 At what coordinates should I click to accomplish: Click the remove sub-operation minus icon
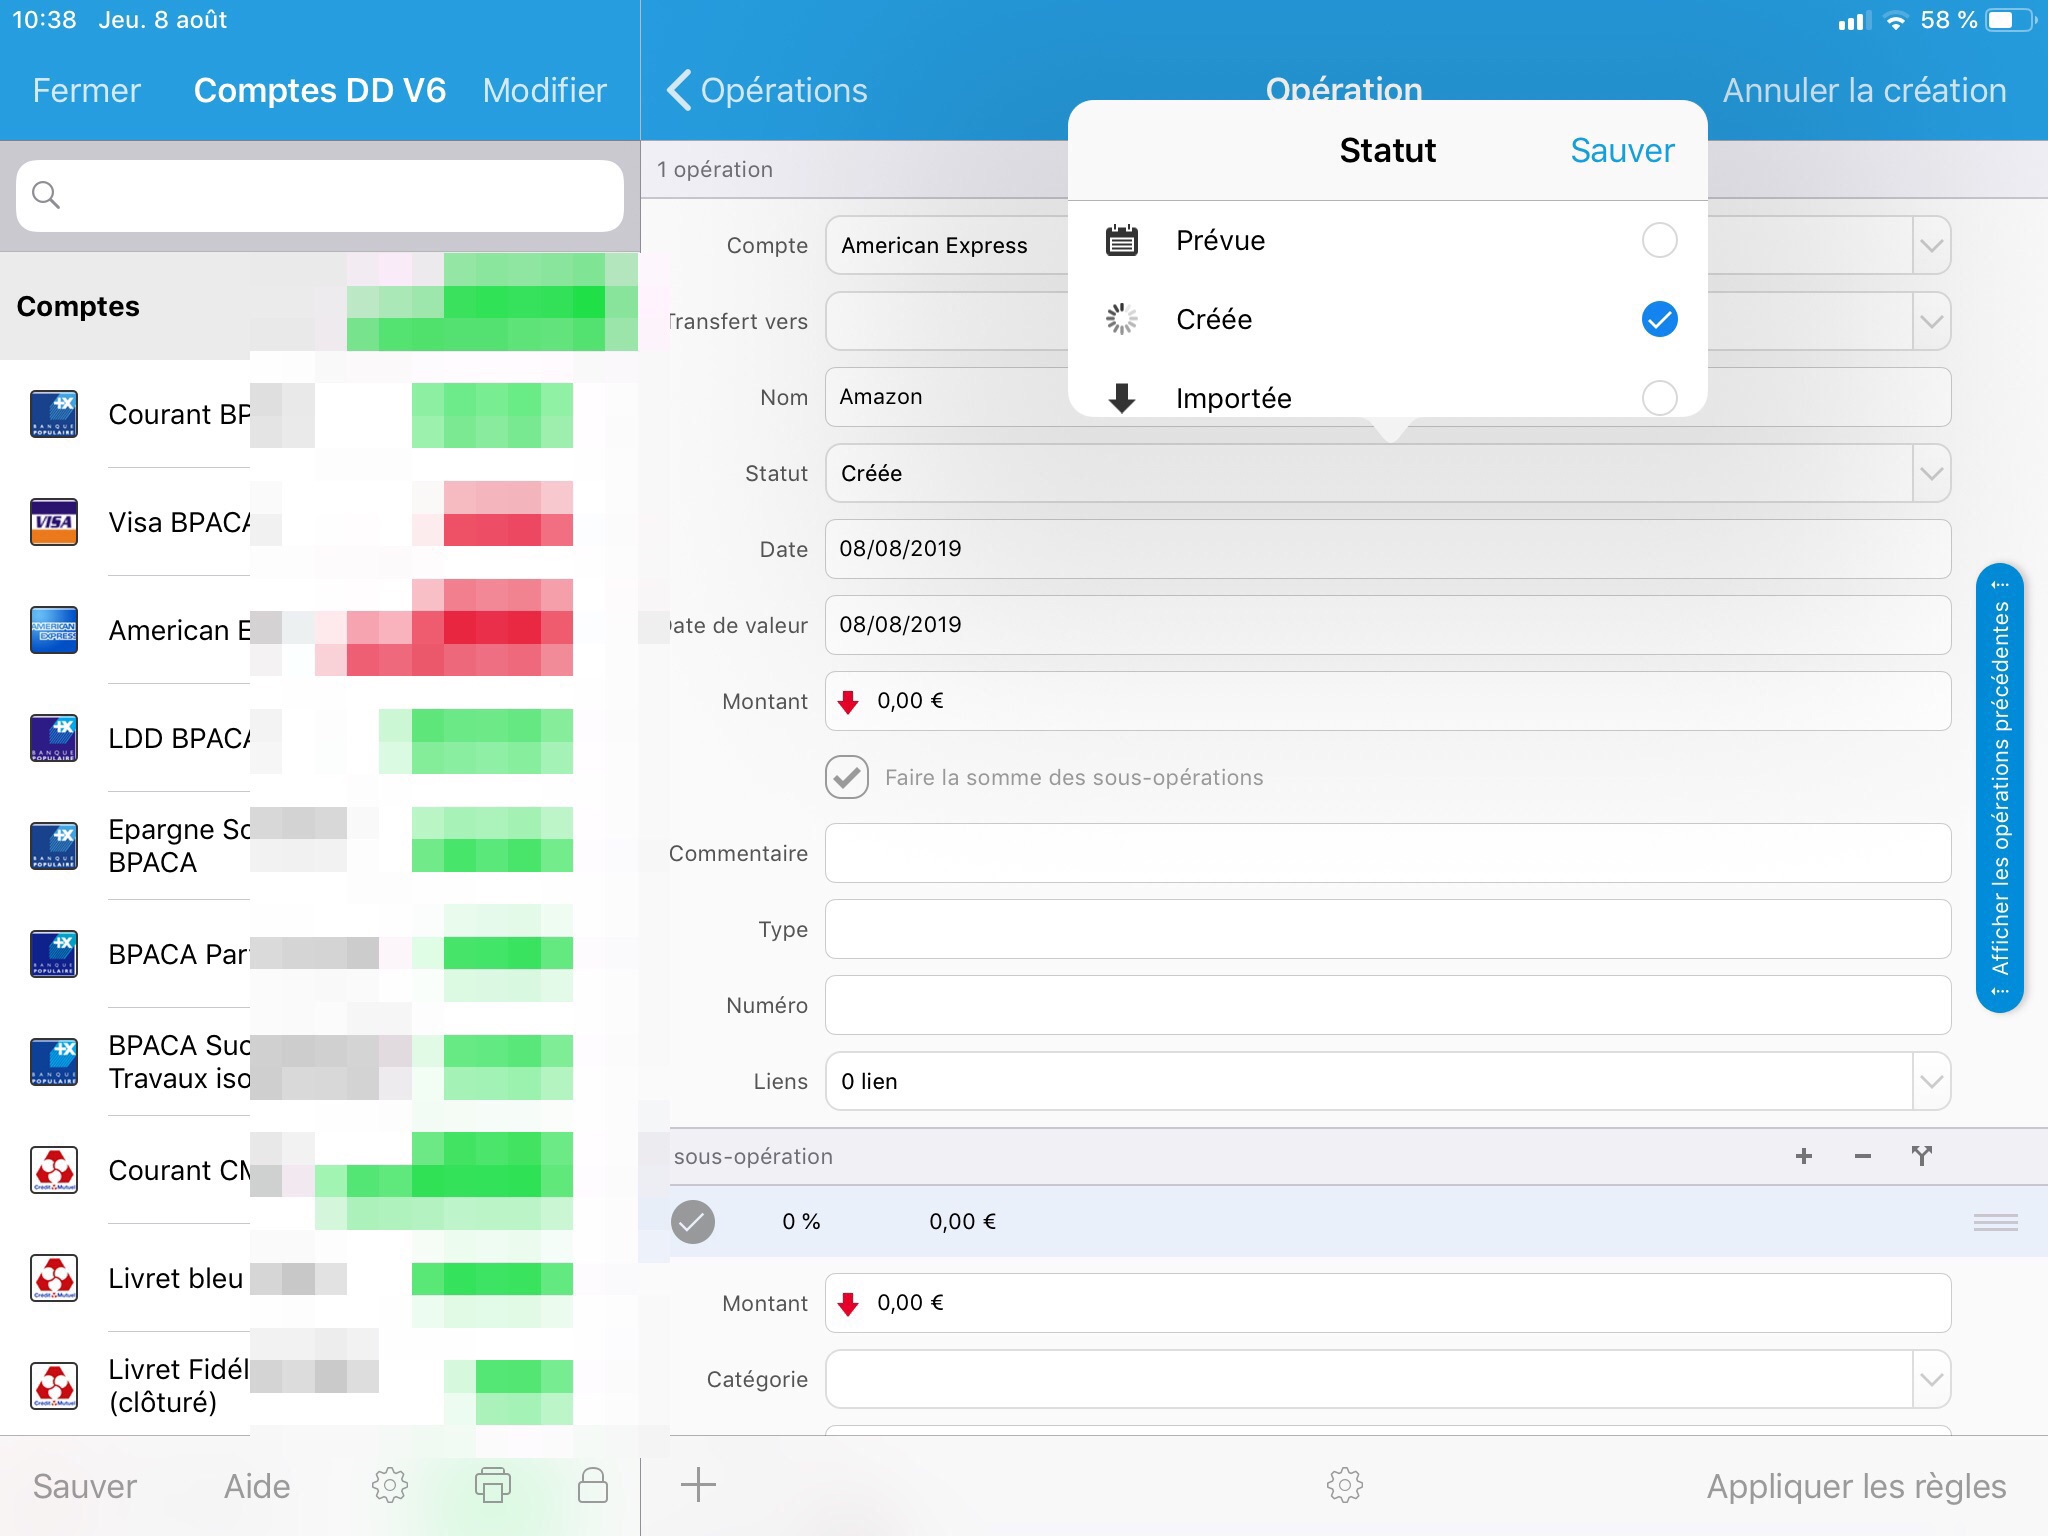1862,1156
